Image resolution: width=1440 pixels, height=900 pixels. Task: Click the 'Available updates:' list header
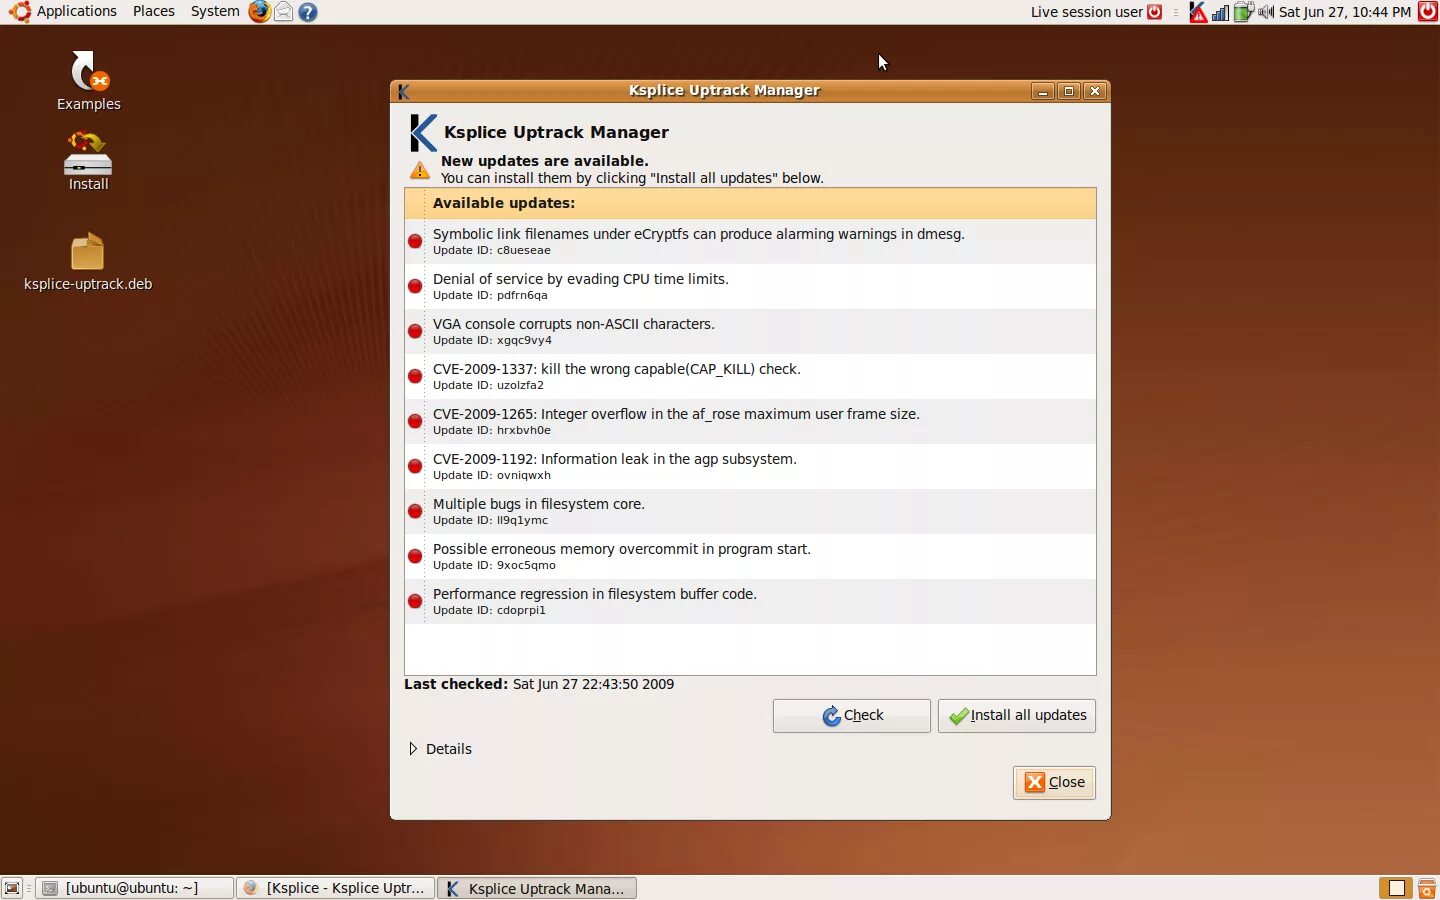pyautogui.click(x=750, y=203)
